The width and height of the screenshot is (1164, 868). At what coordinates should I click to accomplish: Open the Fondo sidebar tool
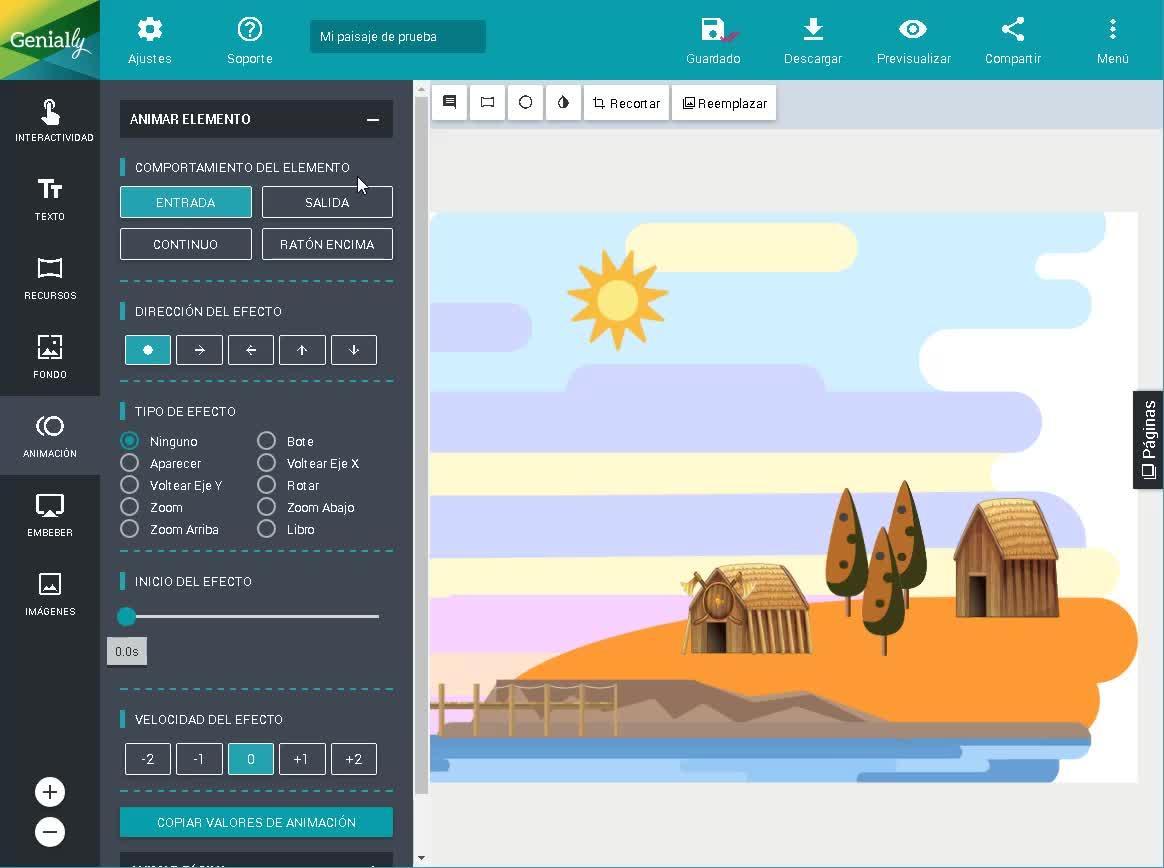point(50,356)
